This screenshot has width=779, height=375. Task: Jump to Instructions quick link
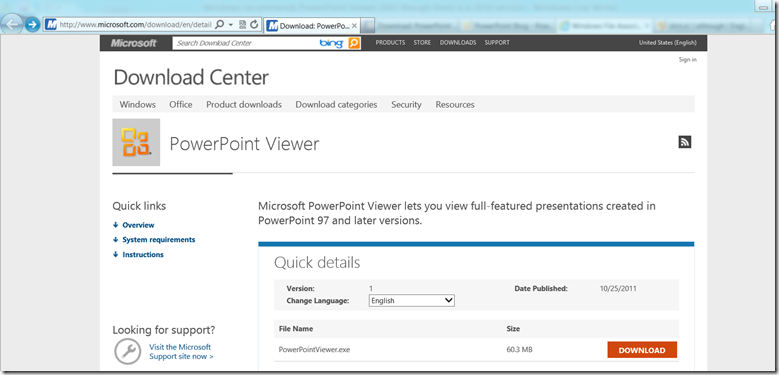point(143,255)
